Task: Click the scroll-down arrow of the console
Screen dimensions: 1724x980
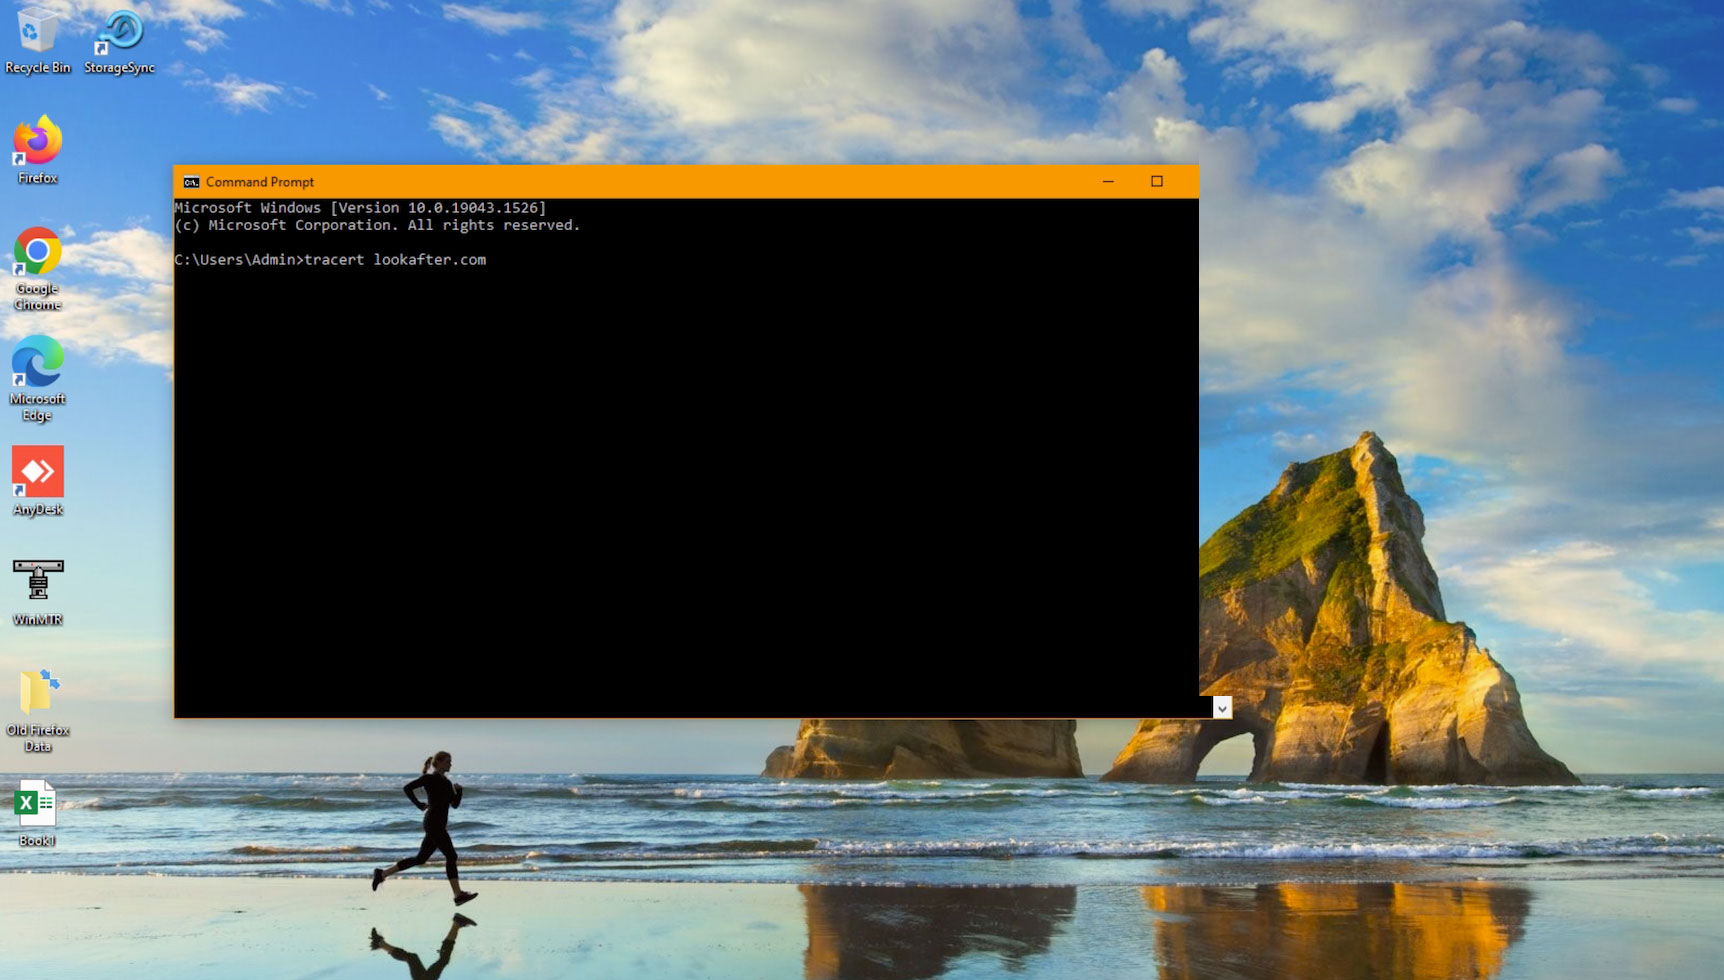Action: click(1222, 708)
